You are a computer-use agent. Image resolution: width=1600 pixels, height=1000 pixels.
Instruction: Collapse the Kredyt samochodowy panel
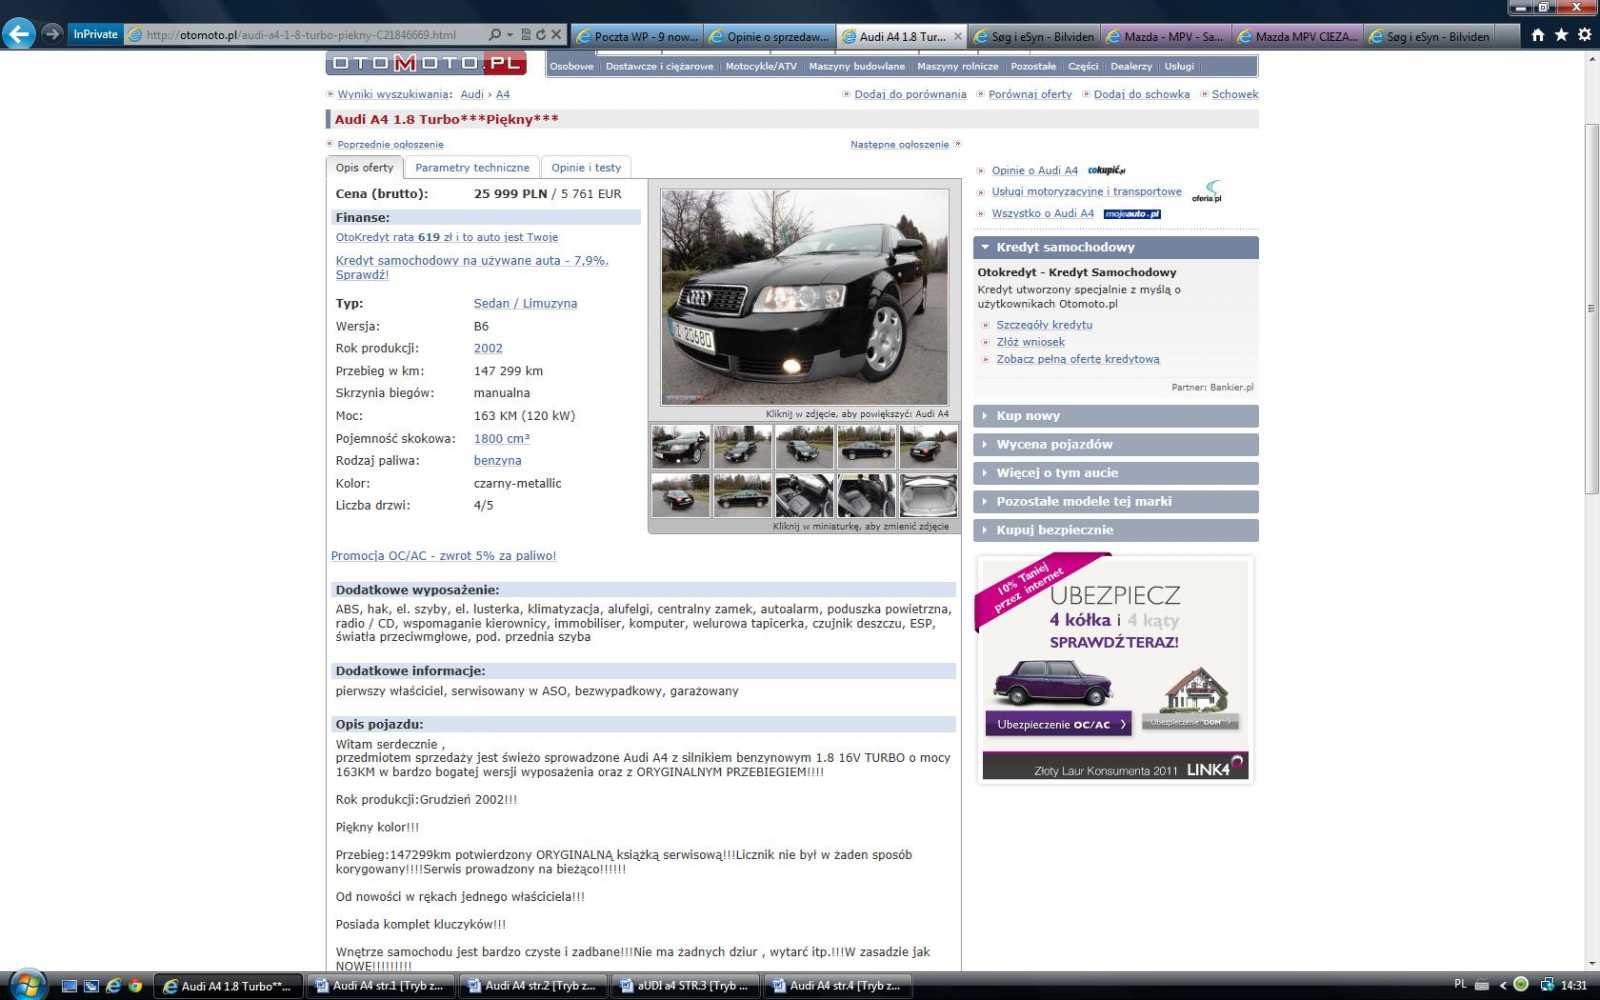click(x=1115, y=247)
